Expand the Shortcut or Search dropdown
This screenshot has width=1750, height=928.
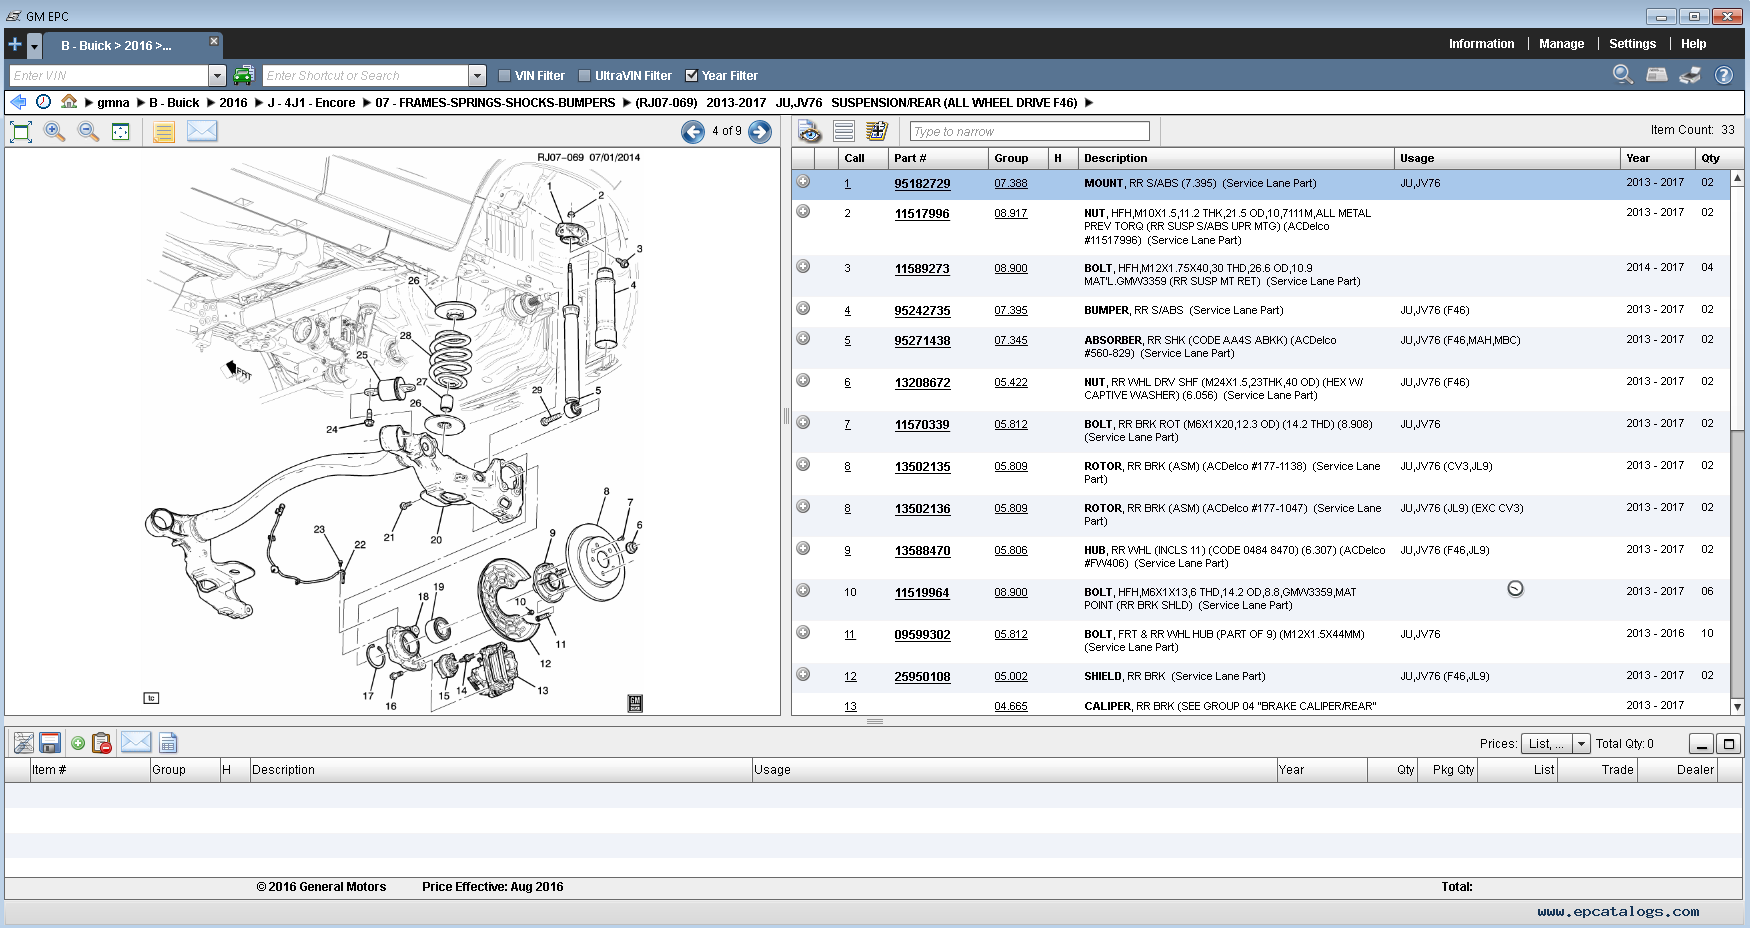[477, 76]
